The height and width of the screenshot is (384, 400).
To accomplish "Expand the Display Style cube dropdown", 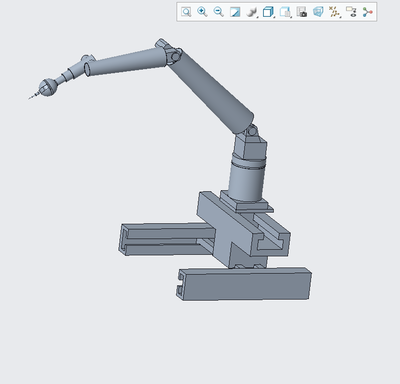I will coord(268,12).
